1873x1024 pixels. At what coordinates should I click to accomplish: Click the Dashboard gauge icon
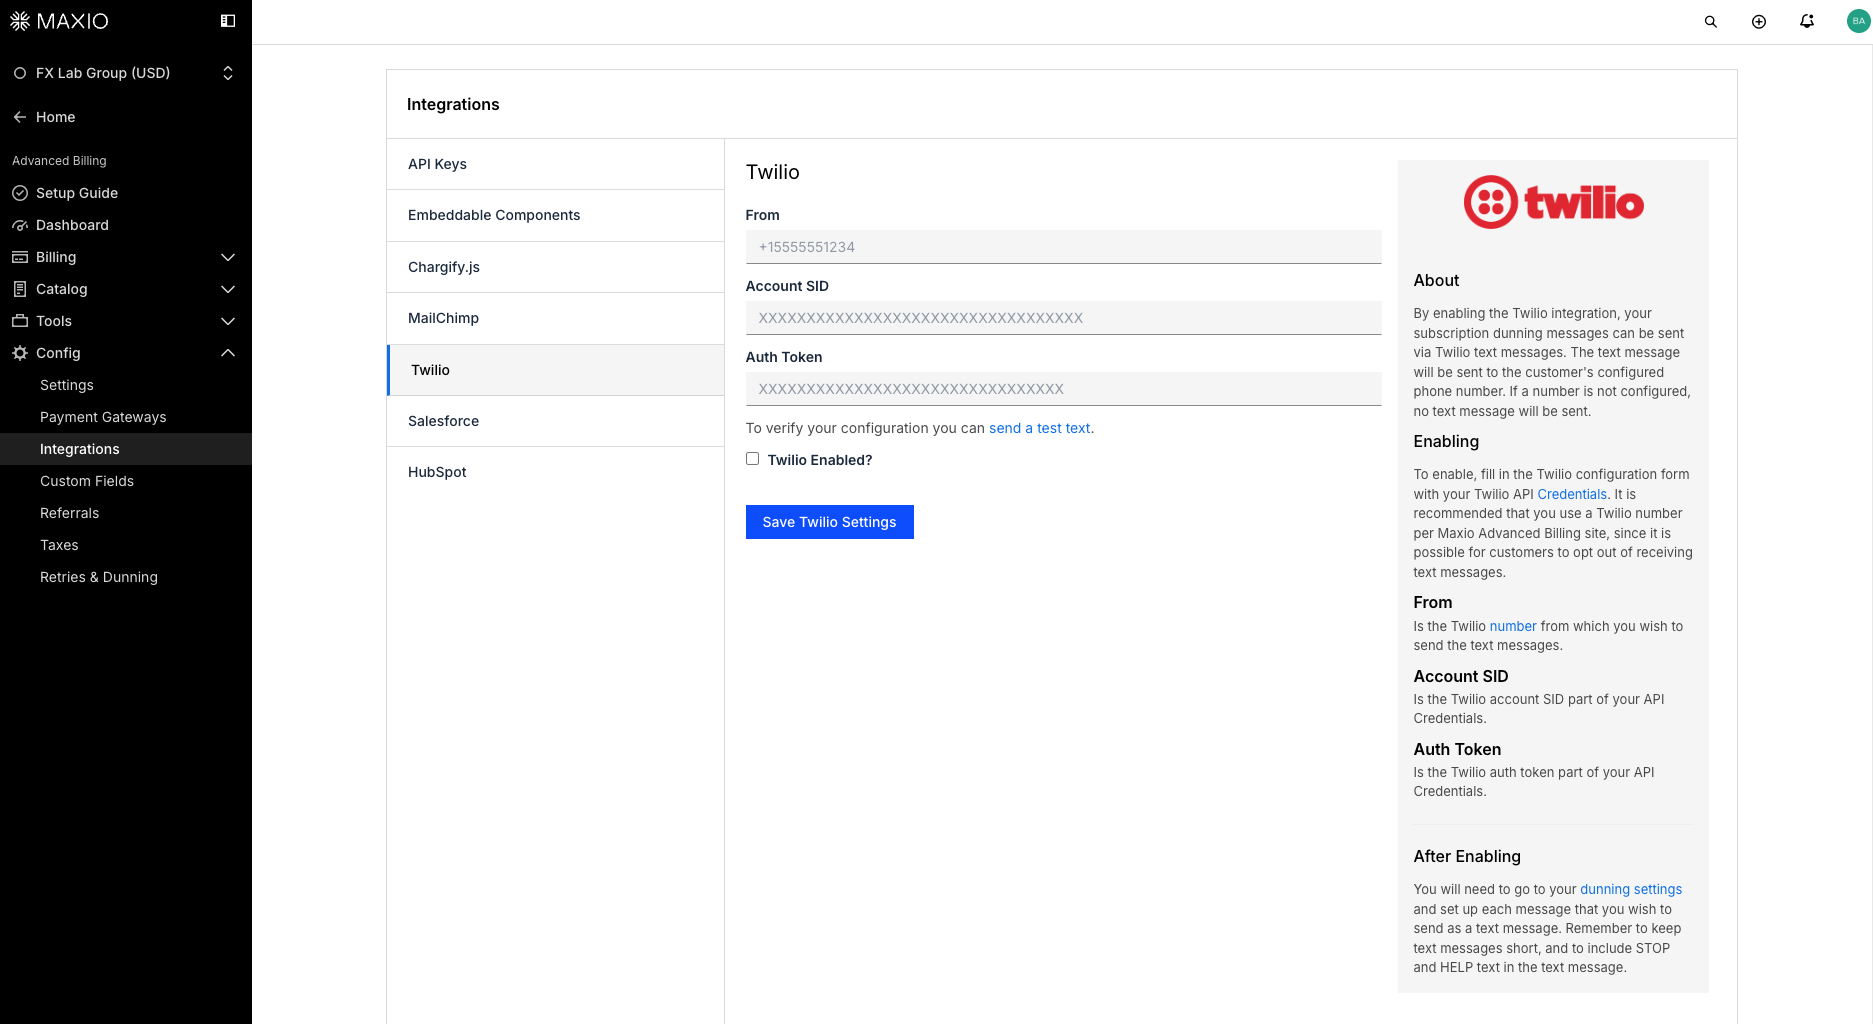click(x=20, y=225)
